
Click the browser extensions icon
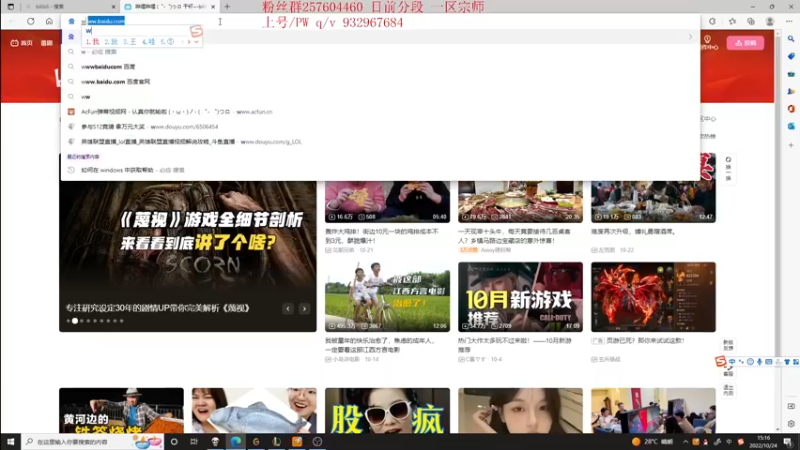712,21
